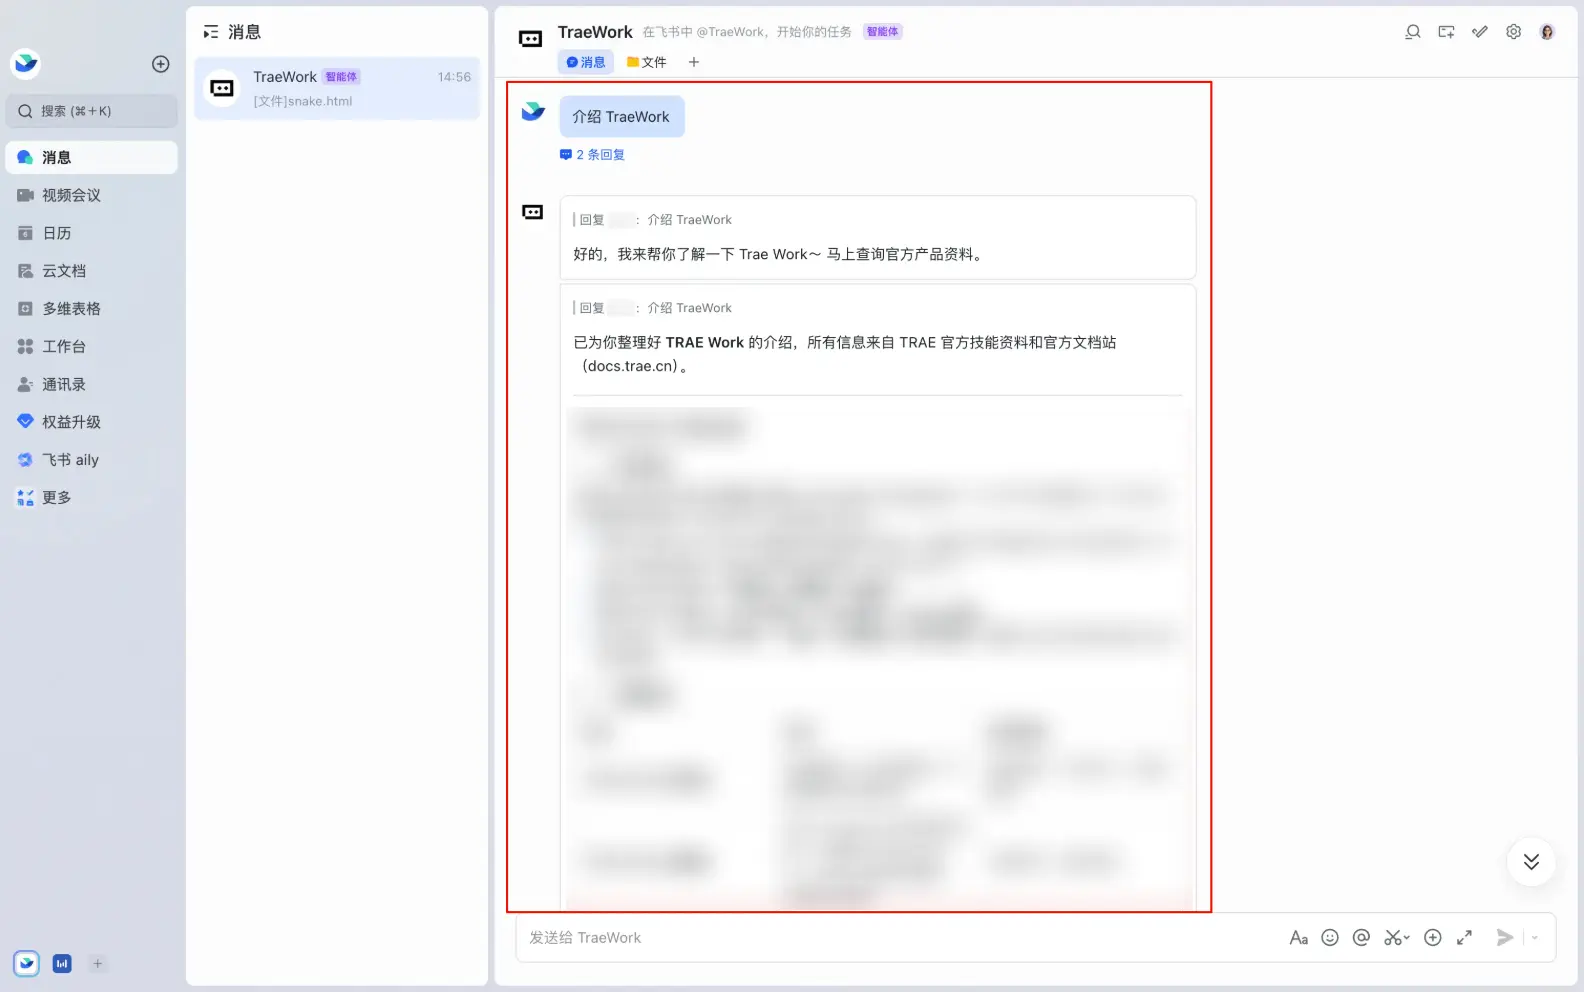Click the 介绍 TraeWork message bubble
The image size is (1584, 992).
pyautogui.click(x=622, y=117)
